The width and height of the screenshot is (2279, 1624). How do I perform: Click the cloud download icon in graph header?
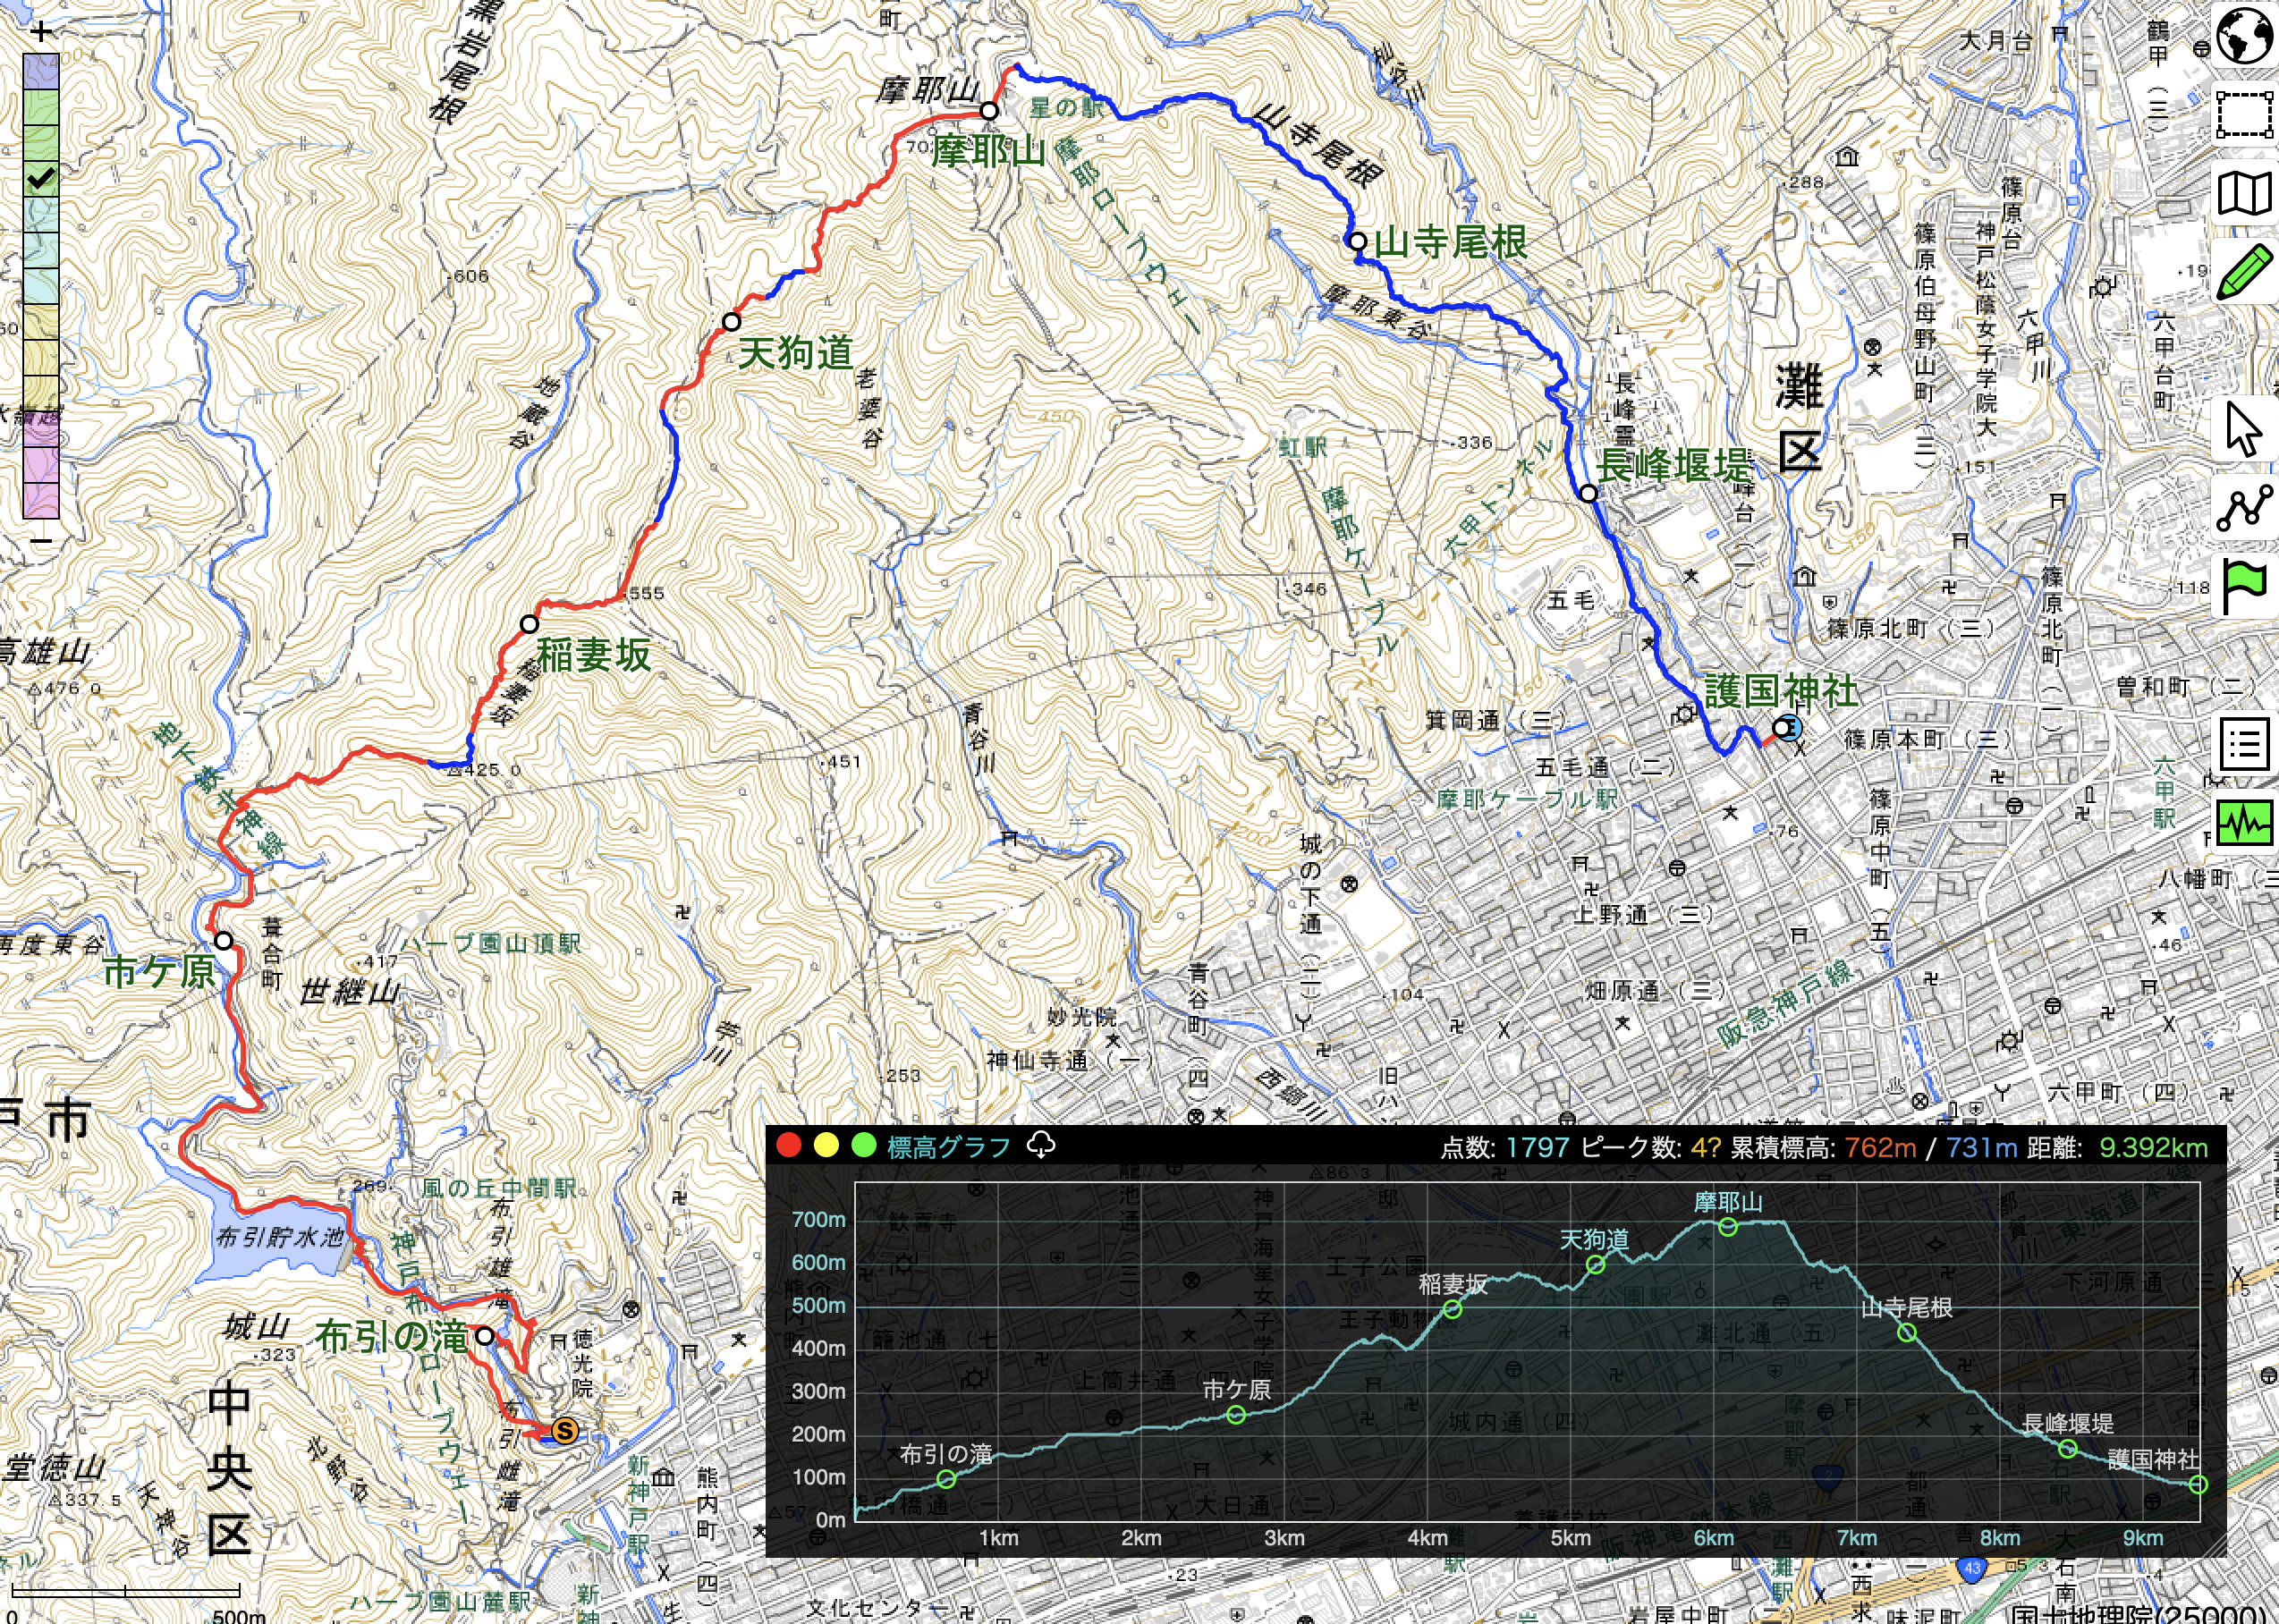pos(1041,1146)
